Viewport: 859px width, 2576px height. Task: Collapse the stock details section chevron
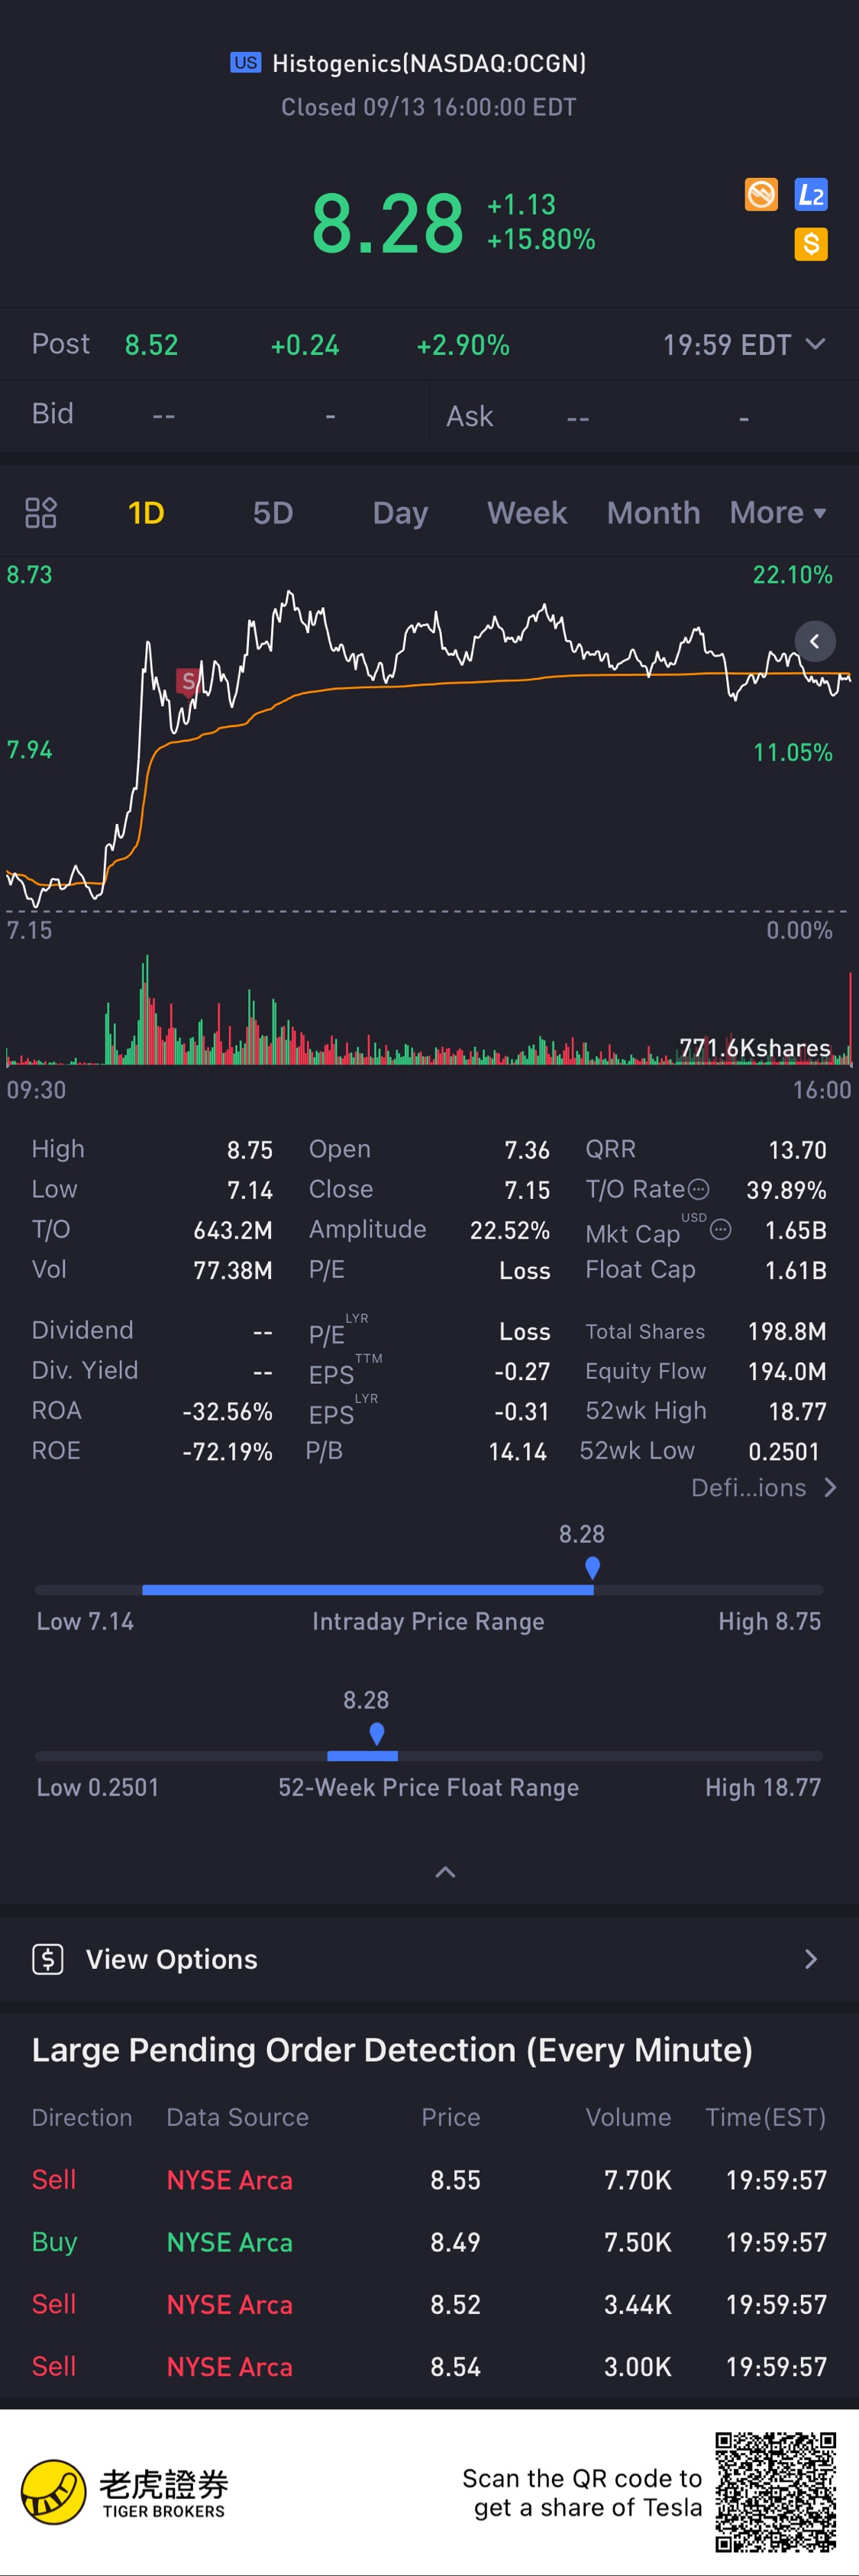[x=445, y=1872]
